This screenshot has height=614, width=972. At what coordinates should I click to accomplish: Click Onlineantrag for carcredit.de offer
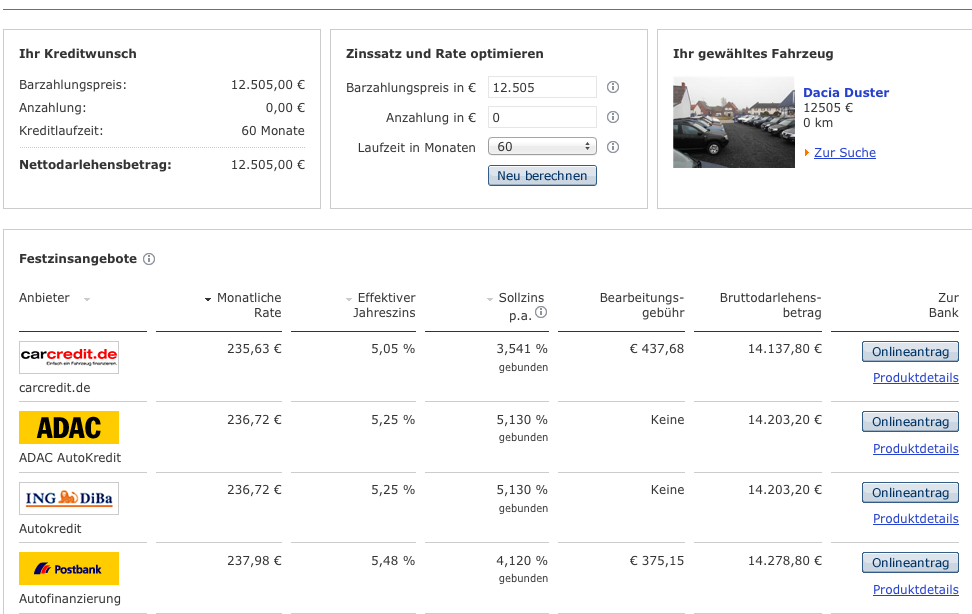(910, 351)
